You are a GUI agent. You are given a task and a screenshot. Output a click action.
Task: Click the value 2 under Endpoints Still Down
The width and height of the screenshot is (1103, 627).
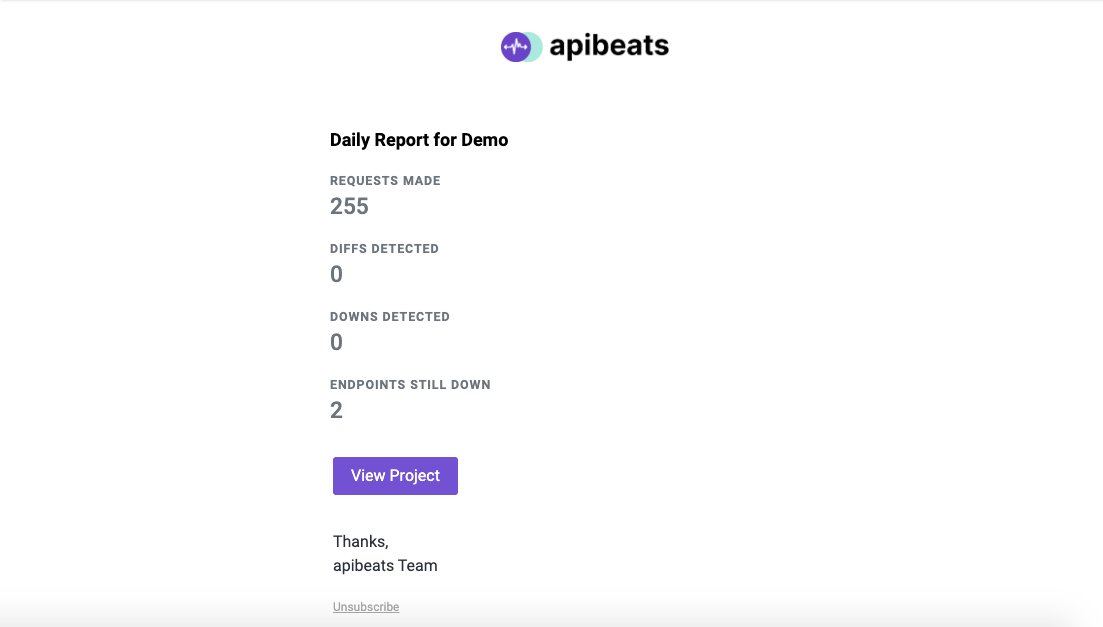(336, 410)
